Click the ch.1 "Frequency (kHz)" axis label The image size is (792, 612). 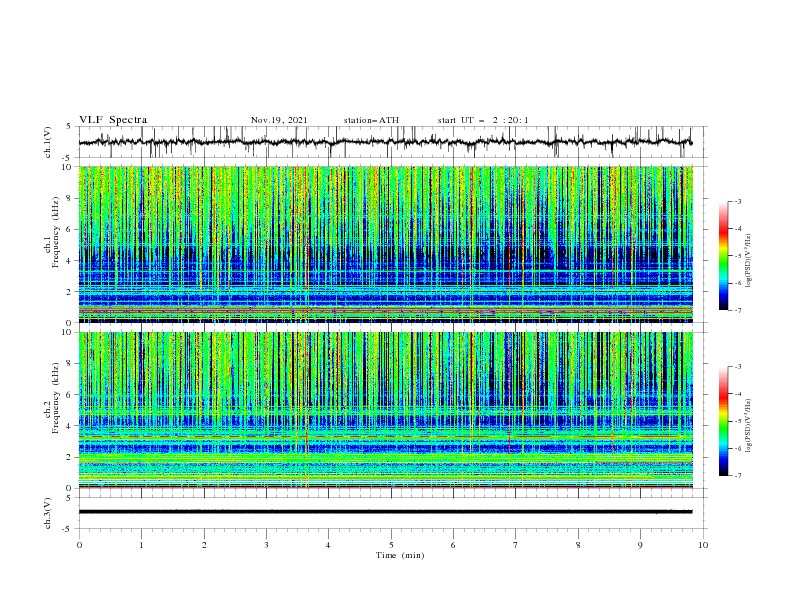pyautogui.click(x=56, y=232)
